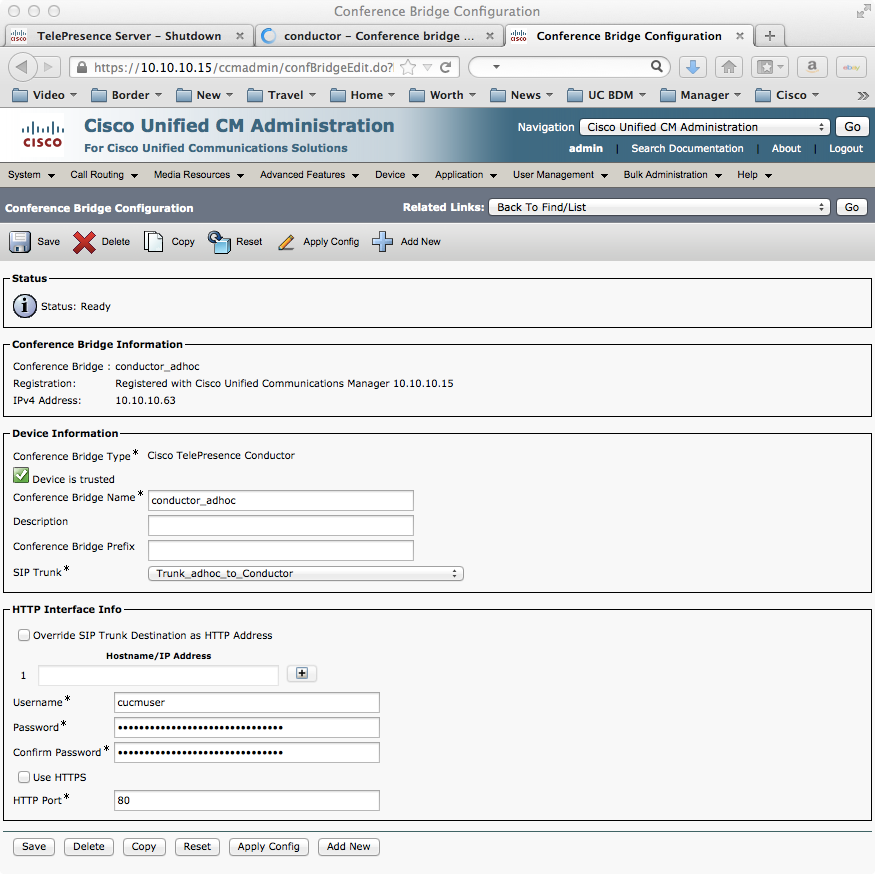Open the Navigation dropdown

click(705, 127)
